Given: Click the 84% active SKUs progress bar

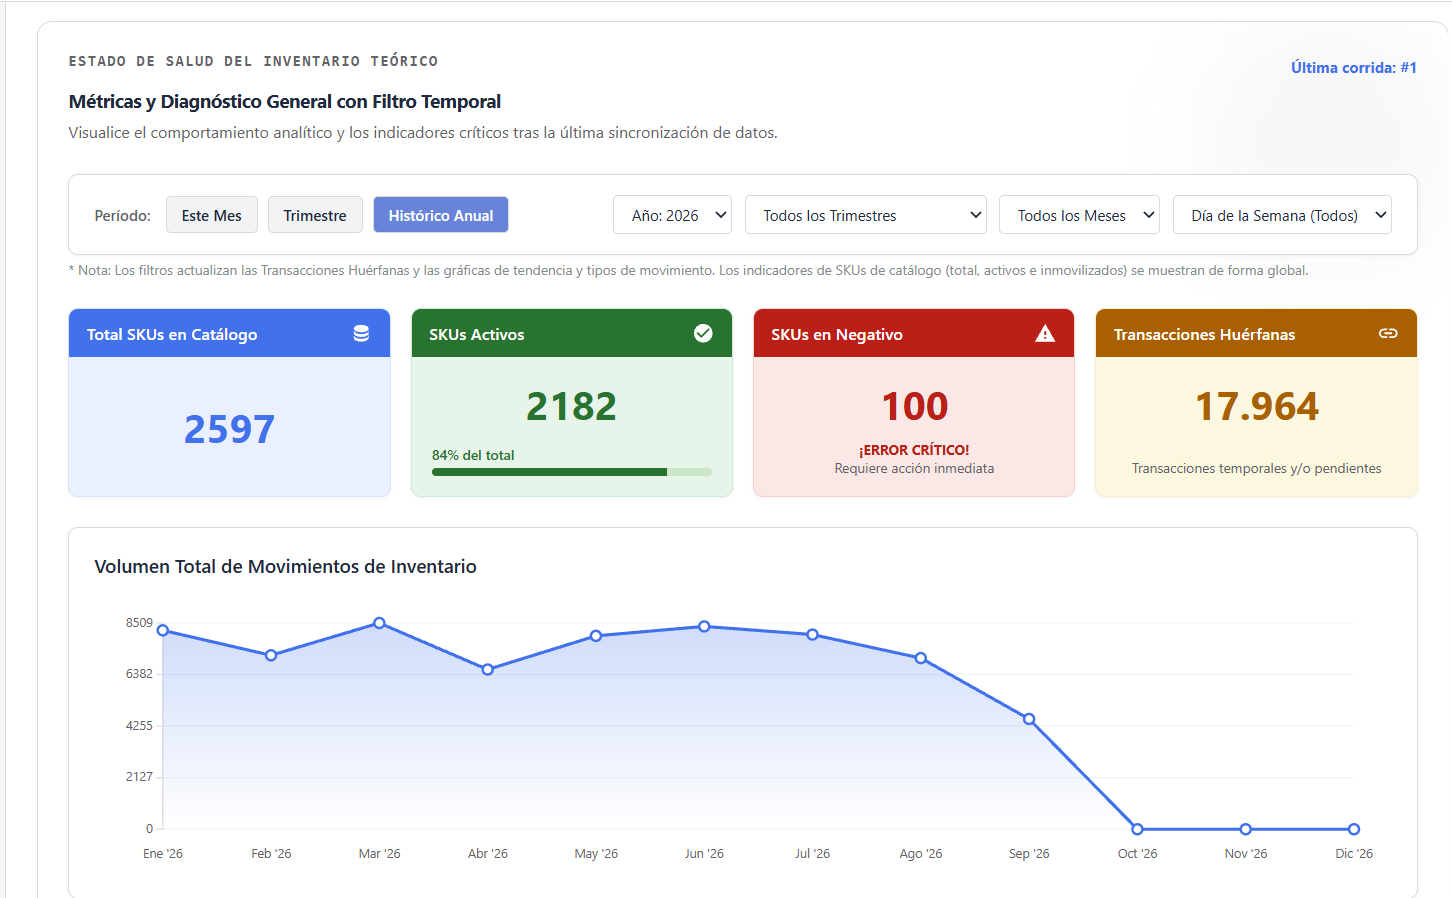Looking at the screenshot, I should (572, 472).
